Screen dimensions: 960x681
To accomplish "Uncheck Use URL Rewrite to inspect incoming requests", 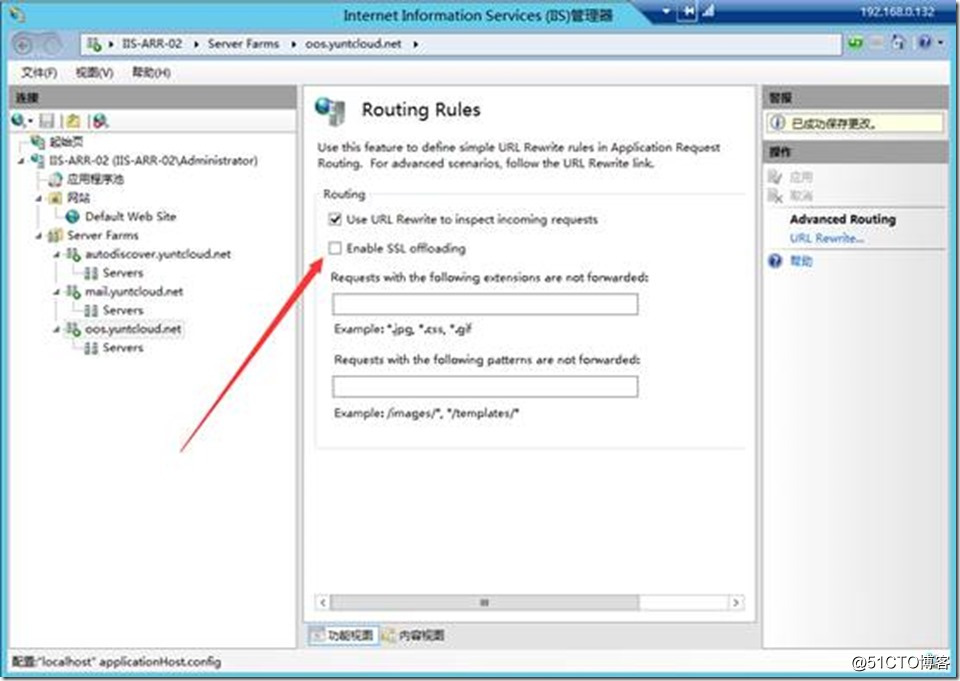I will [335, 219].
